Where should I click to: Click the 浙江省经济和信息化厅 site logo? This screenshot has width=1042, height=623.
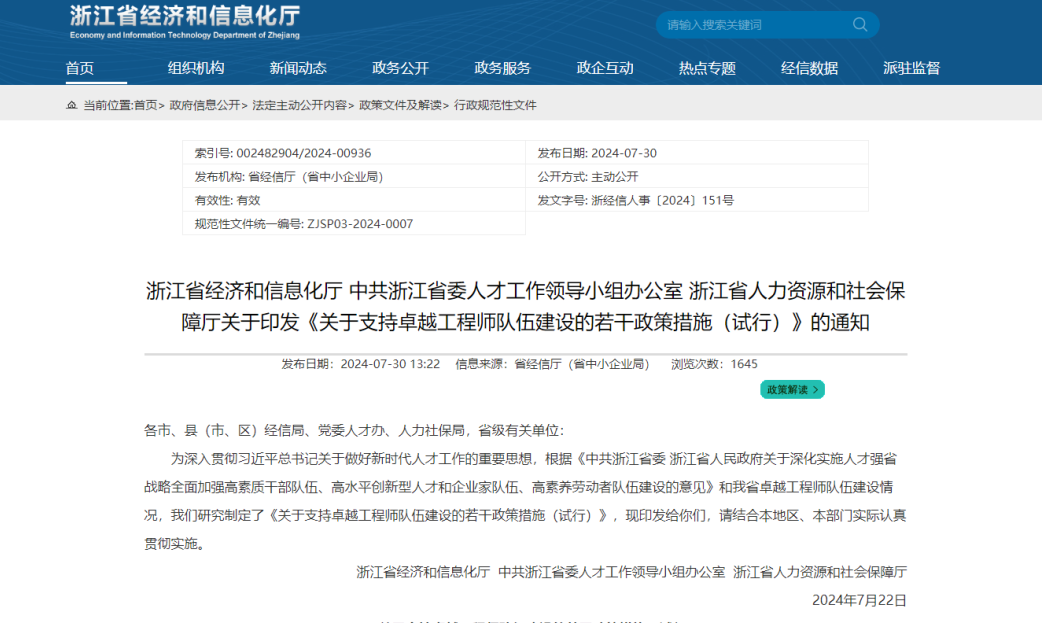[x=184, y=21]
